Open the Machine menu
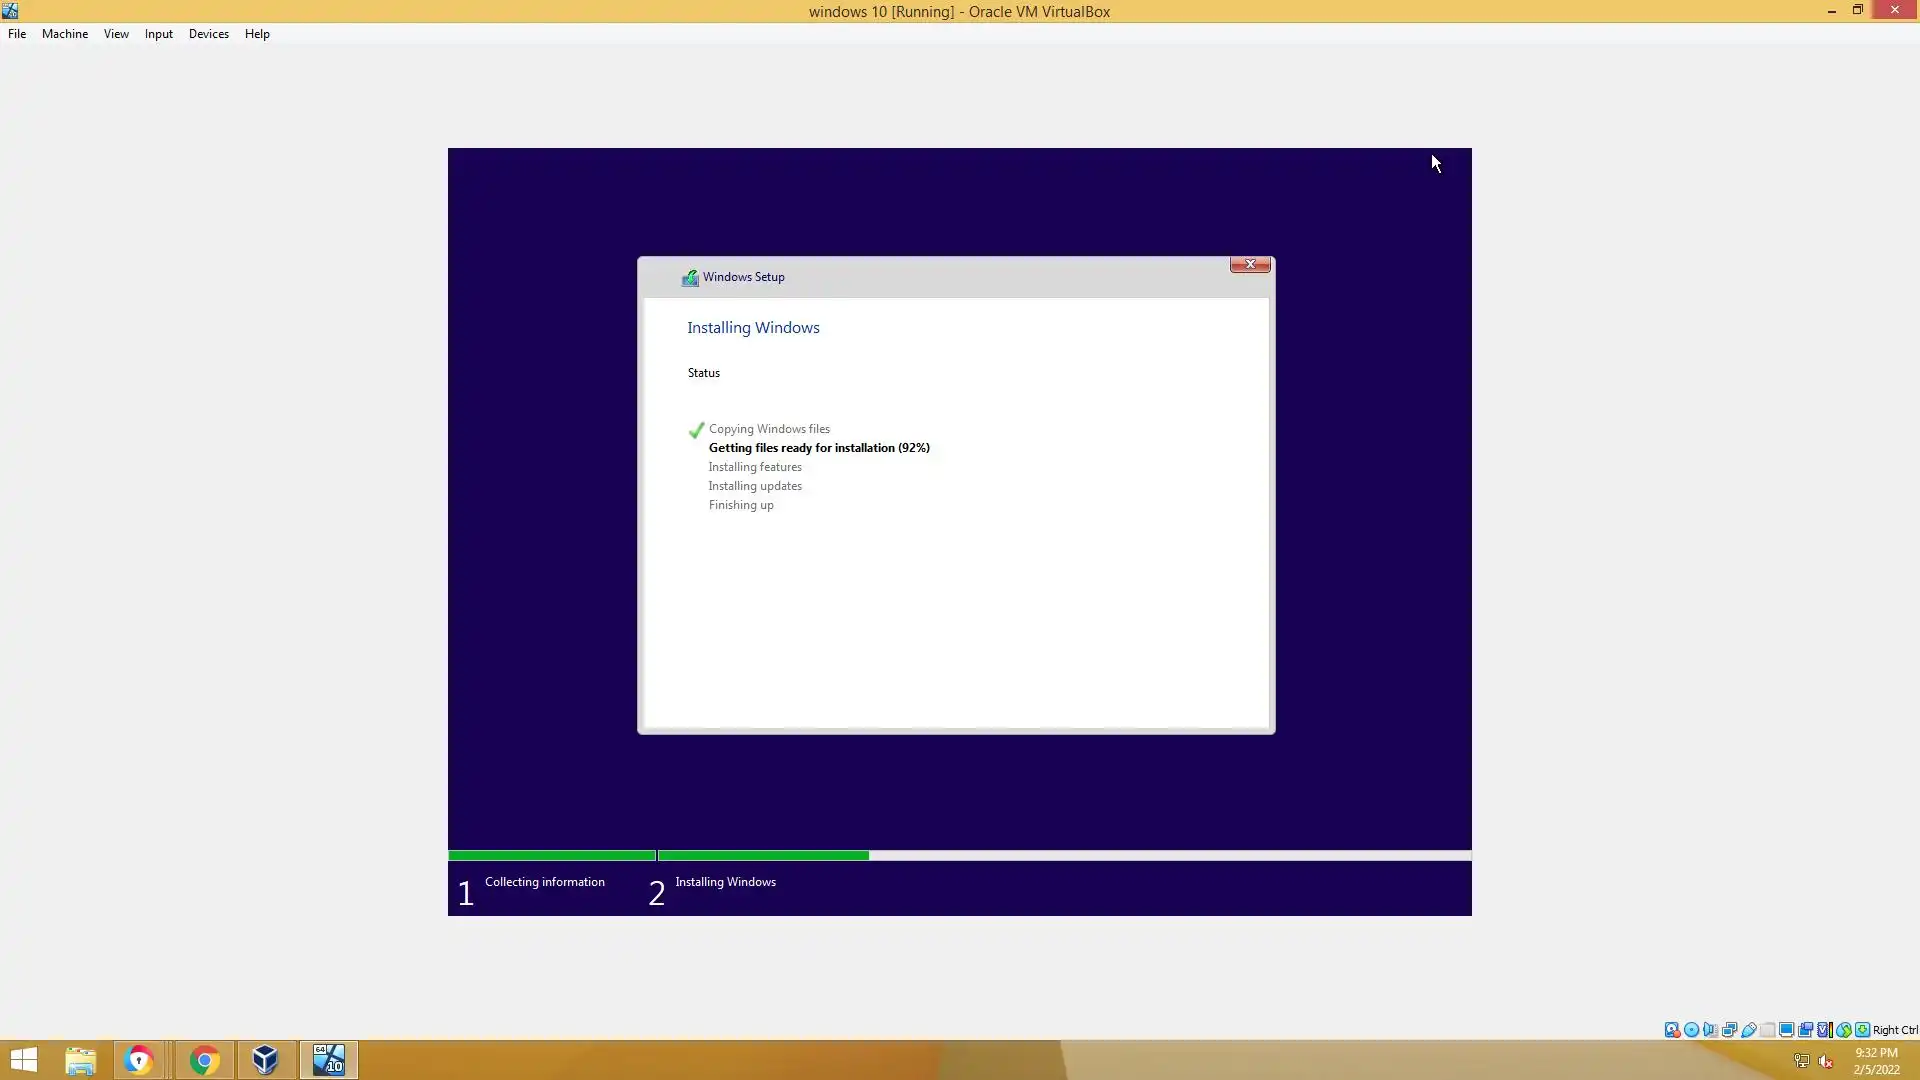 [65, 34]
